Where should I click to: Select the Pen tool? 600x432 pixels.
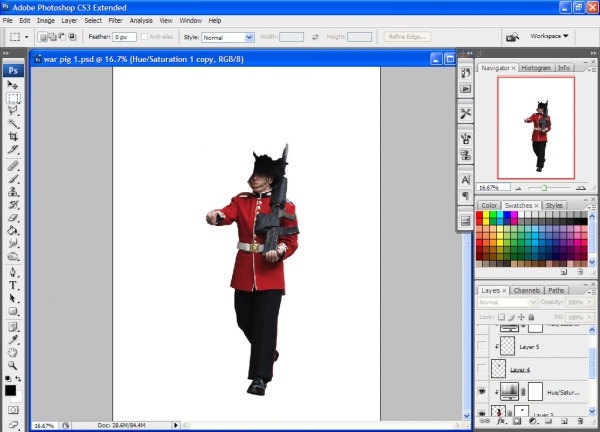13,272
